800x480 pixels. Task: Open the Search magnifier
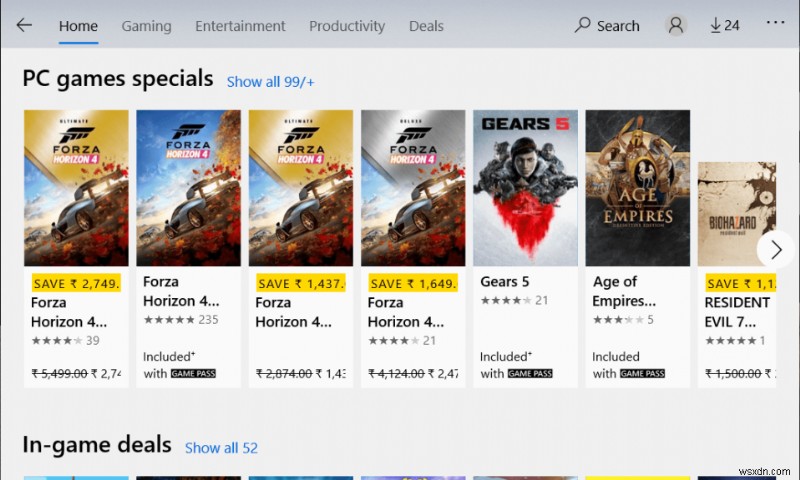(x=584, y=26)
